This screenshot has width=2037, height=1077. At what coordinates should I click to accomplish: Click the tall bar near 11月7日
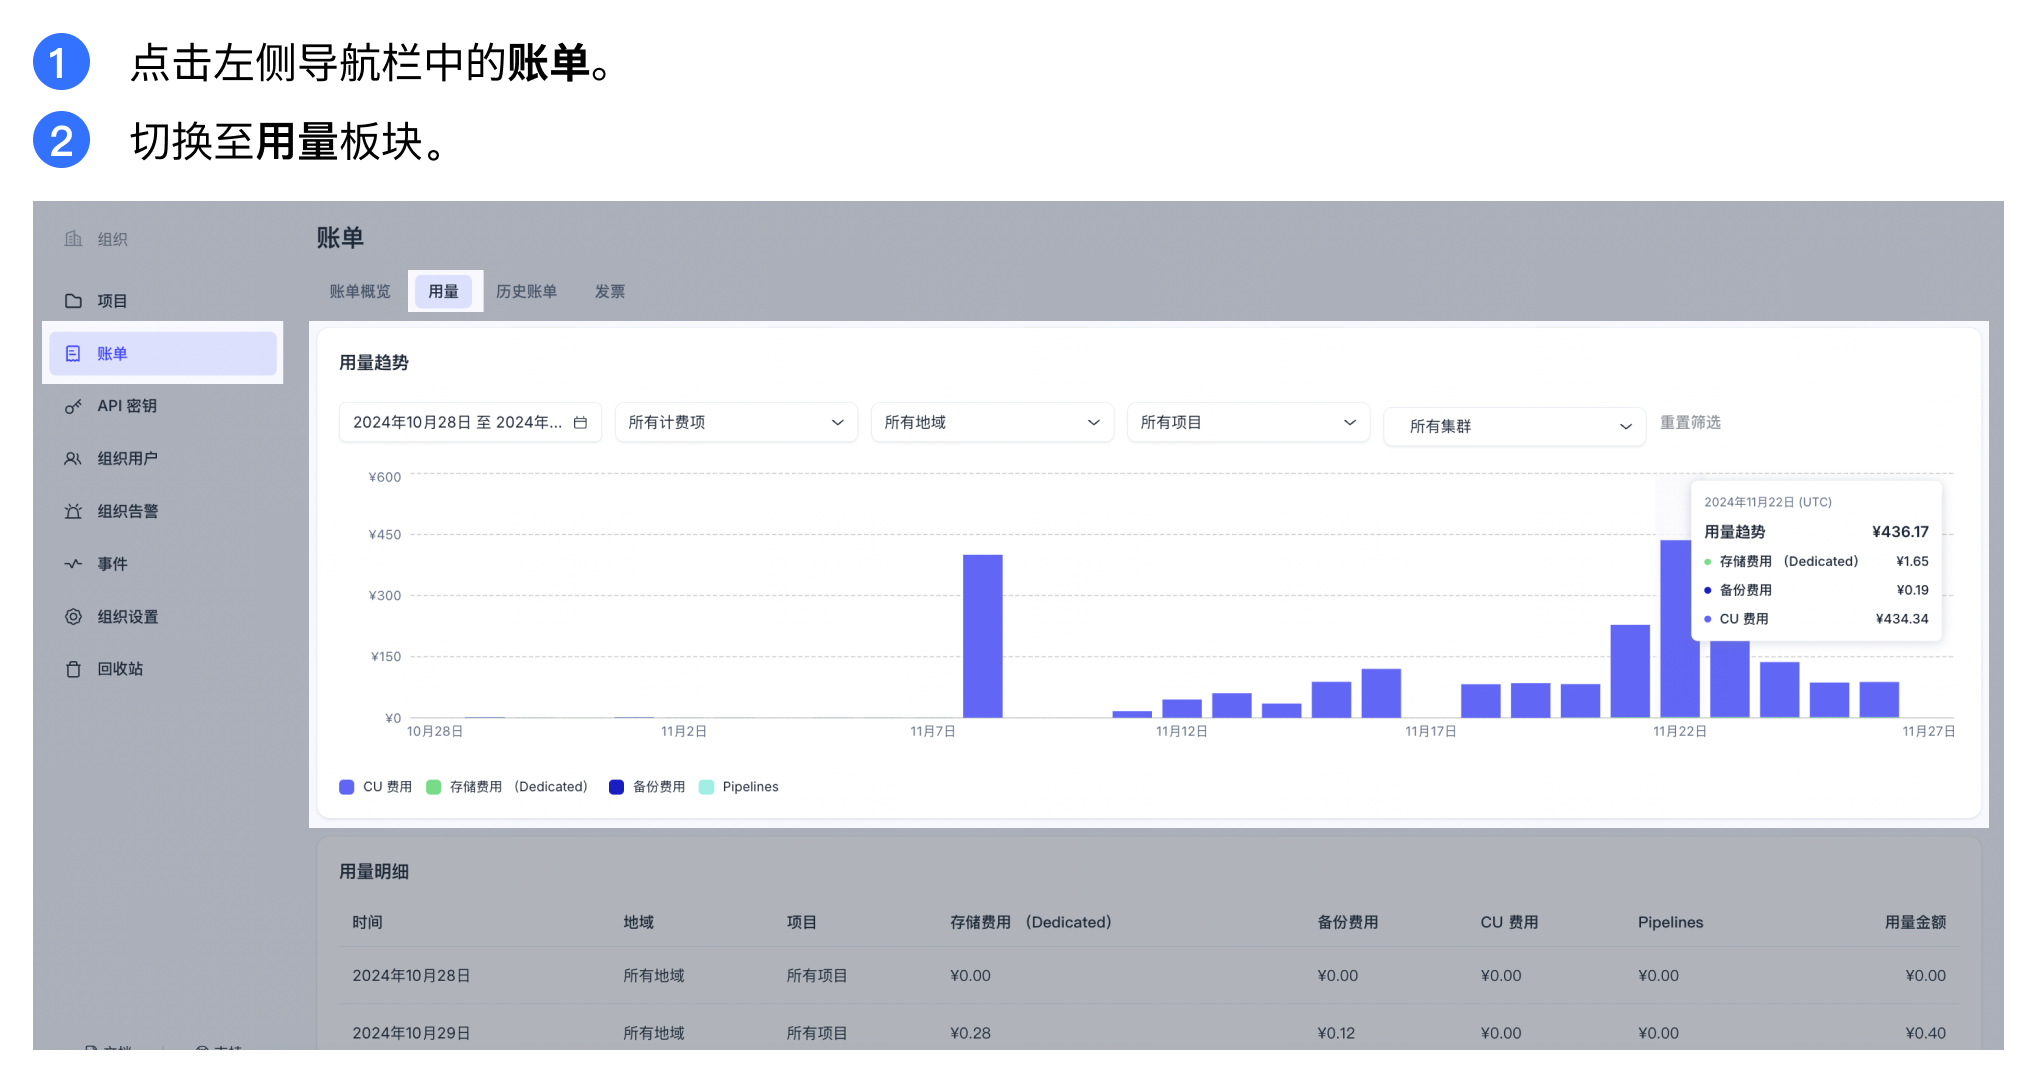(983, 636)
